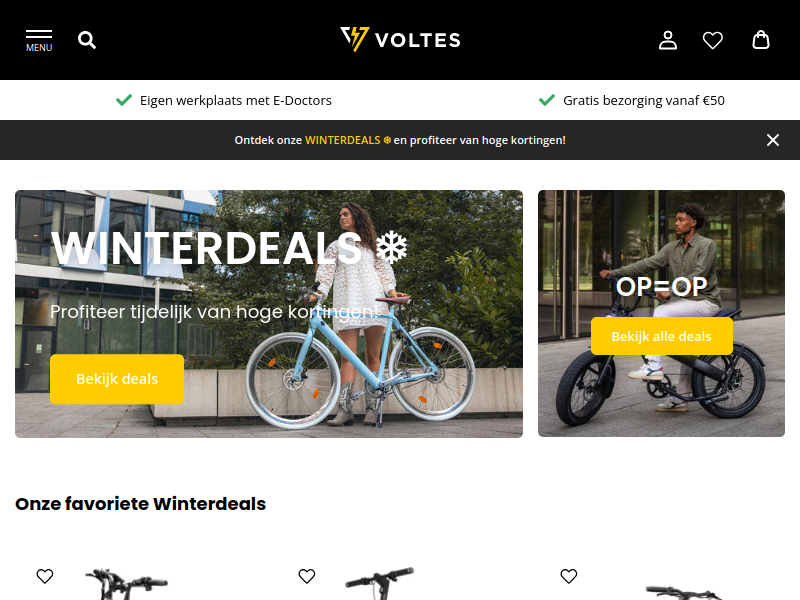
Task: Open the hamburger MENU
Action: (x=39, y=41)
